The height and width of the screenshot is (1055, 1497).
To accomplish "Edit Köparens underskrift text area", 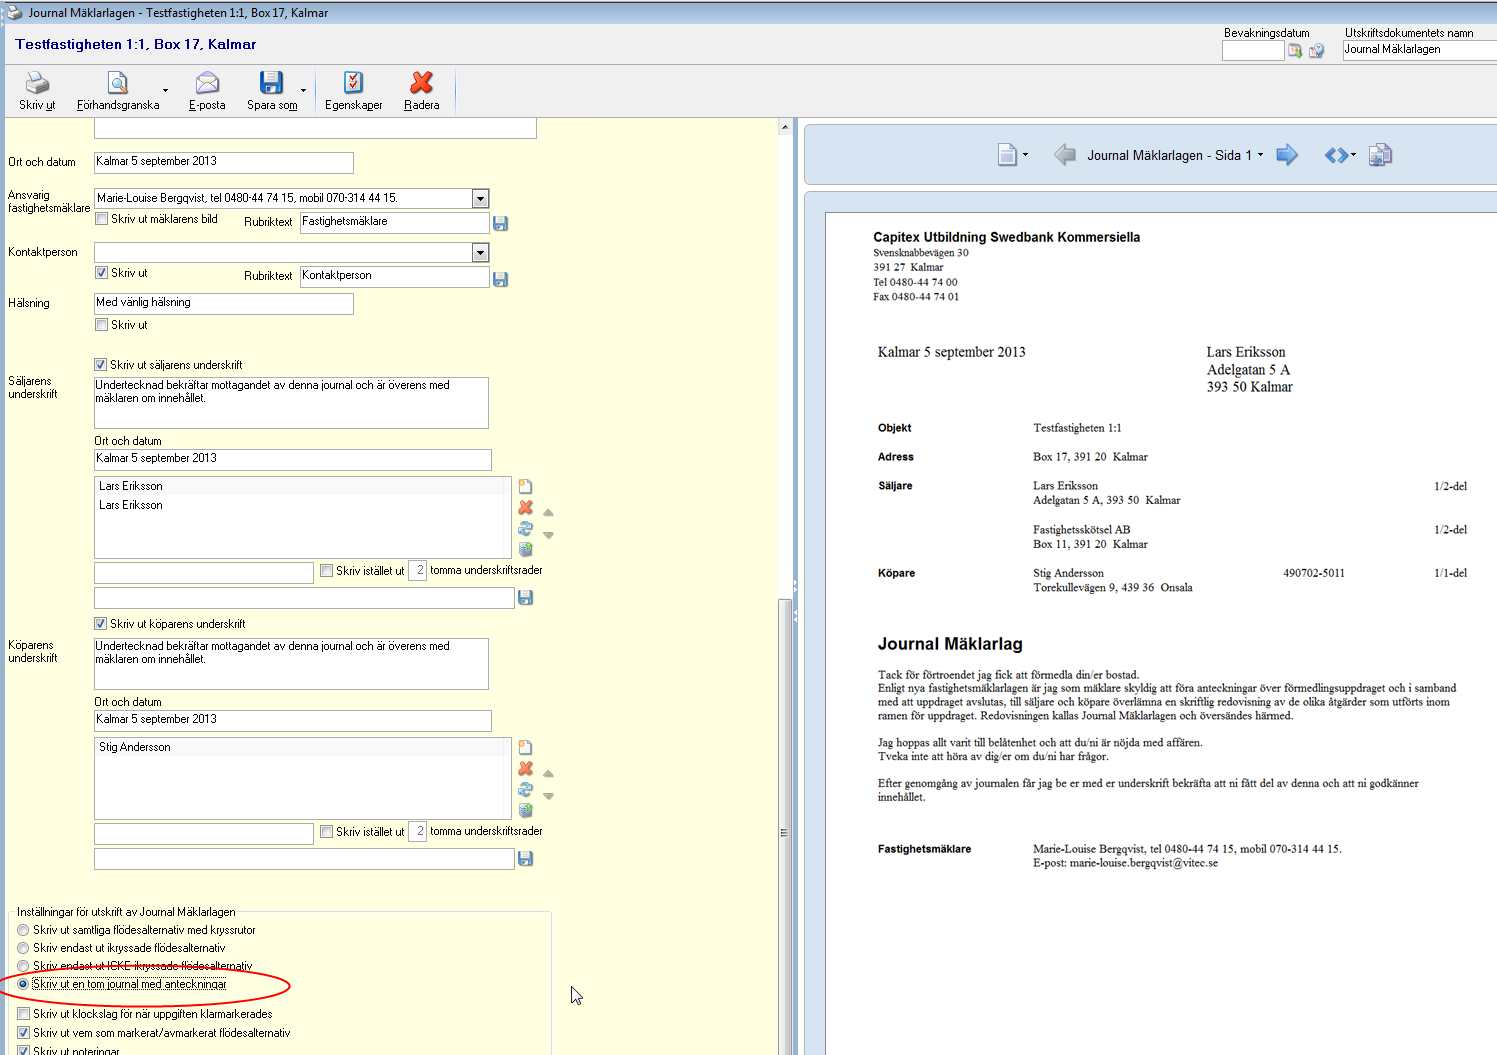I will click(x=291, y=664).
